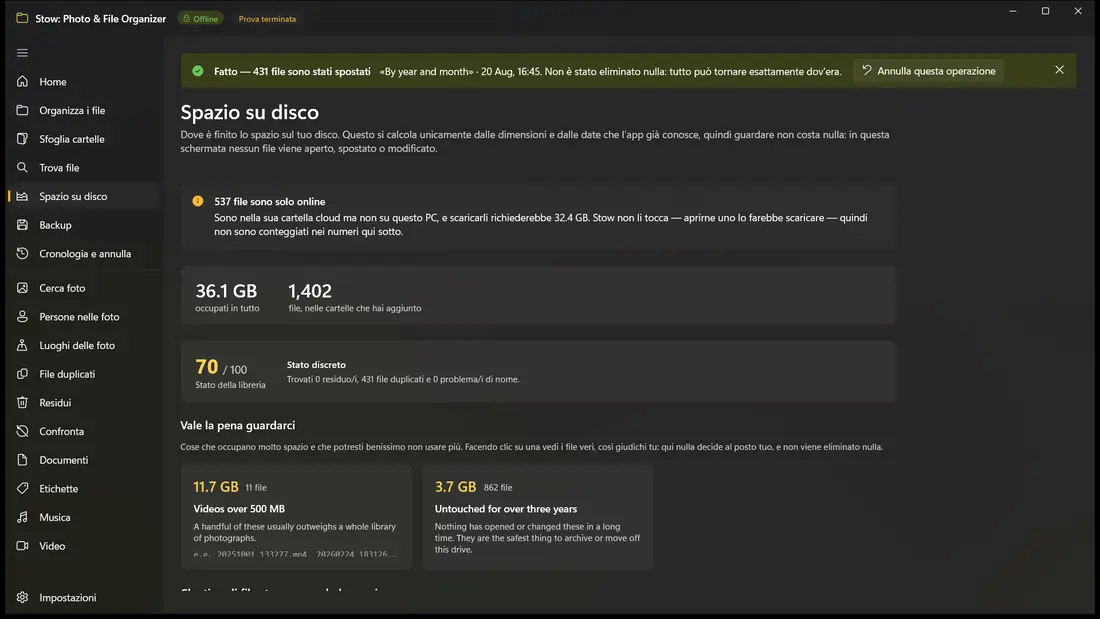1100x619 pixels.
Task: Click the Spazio su disco page title
Action: coord(250,112)
